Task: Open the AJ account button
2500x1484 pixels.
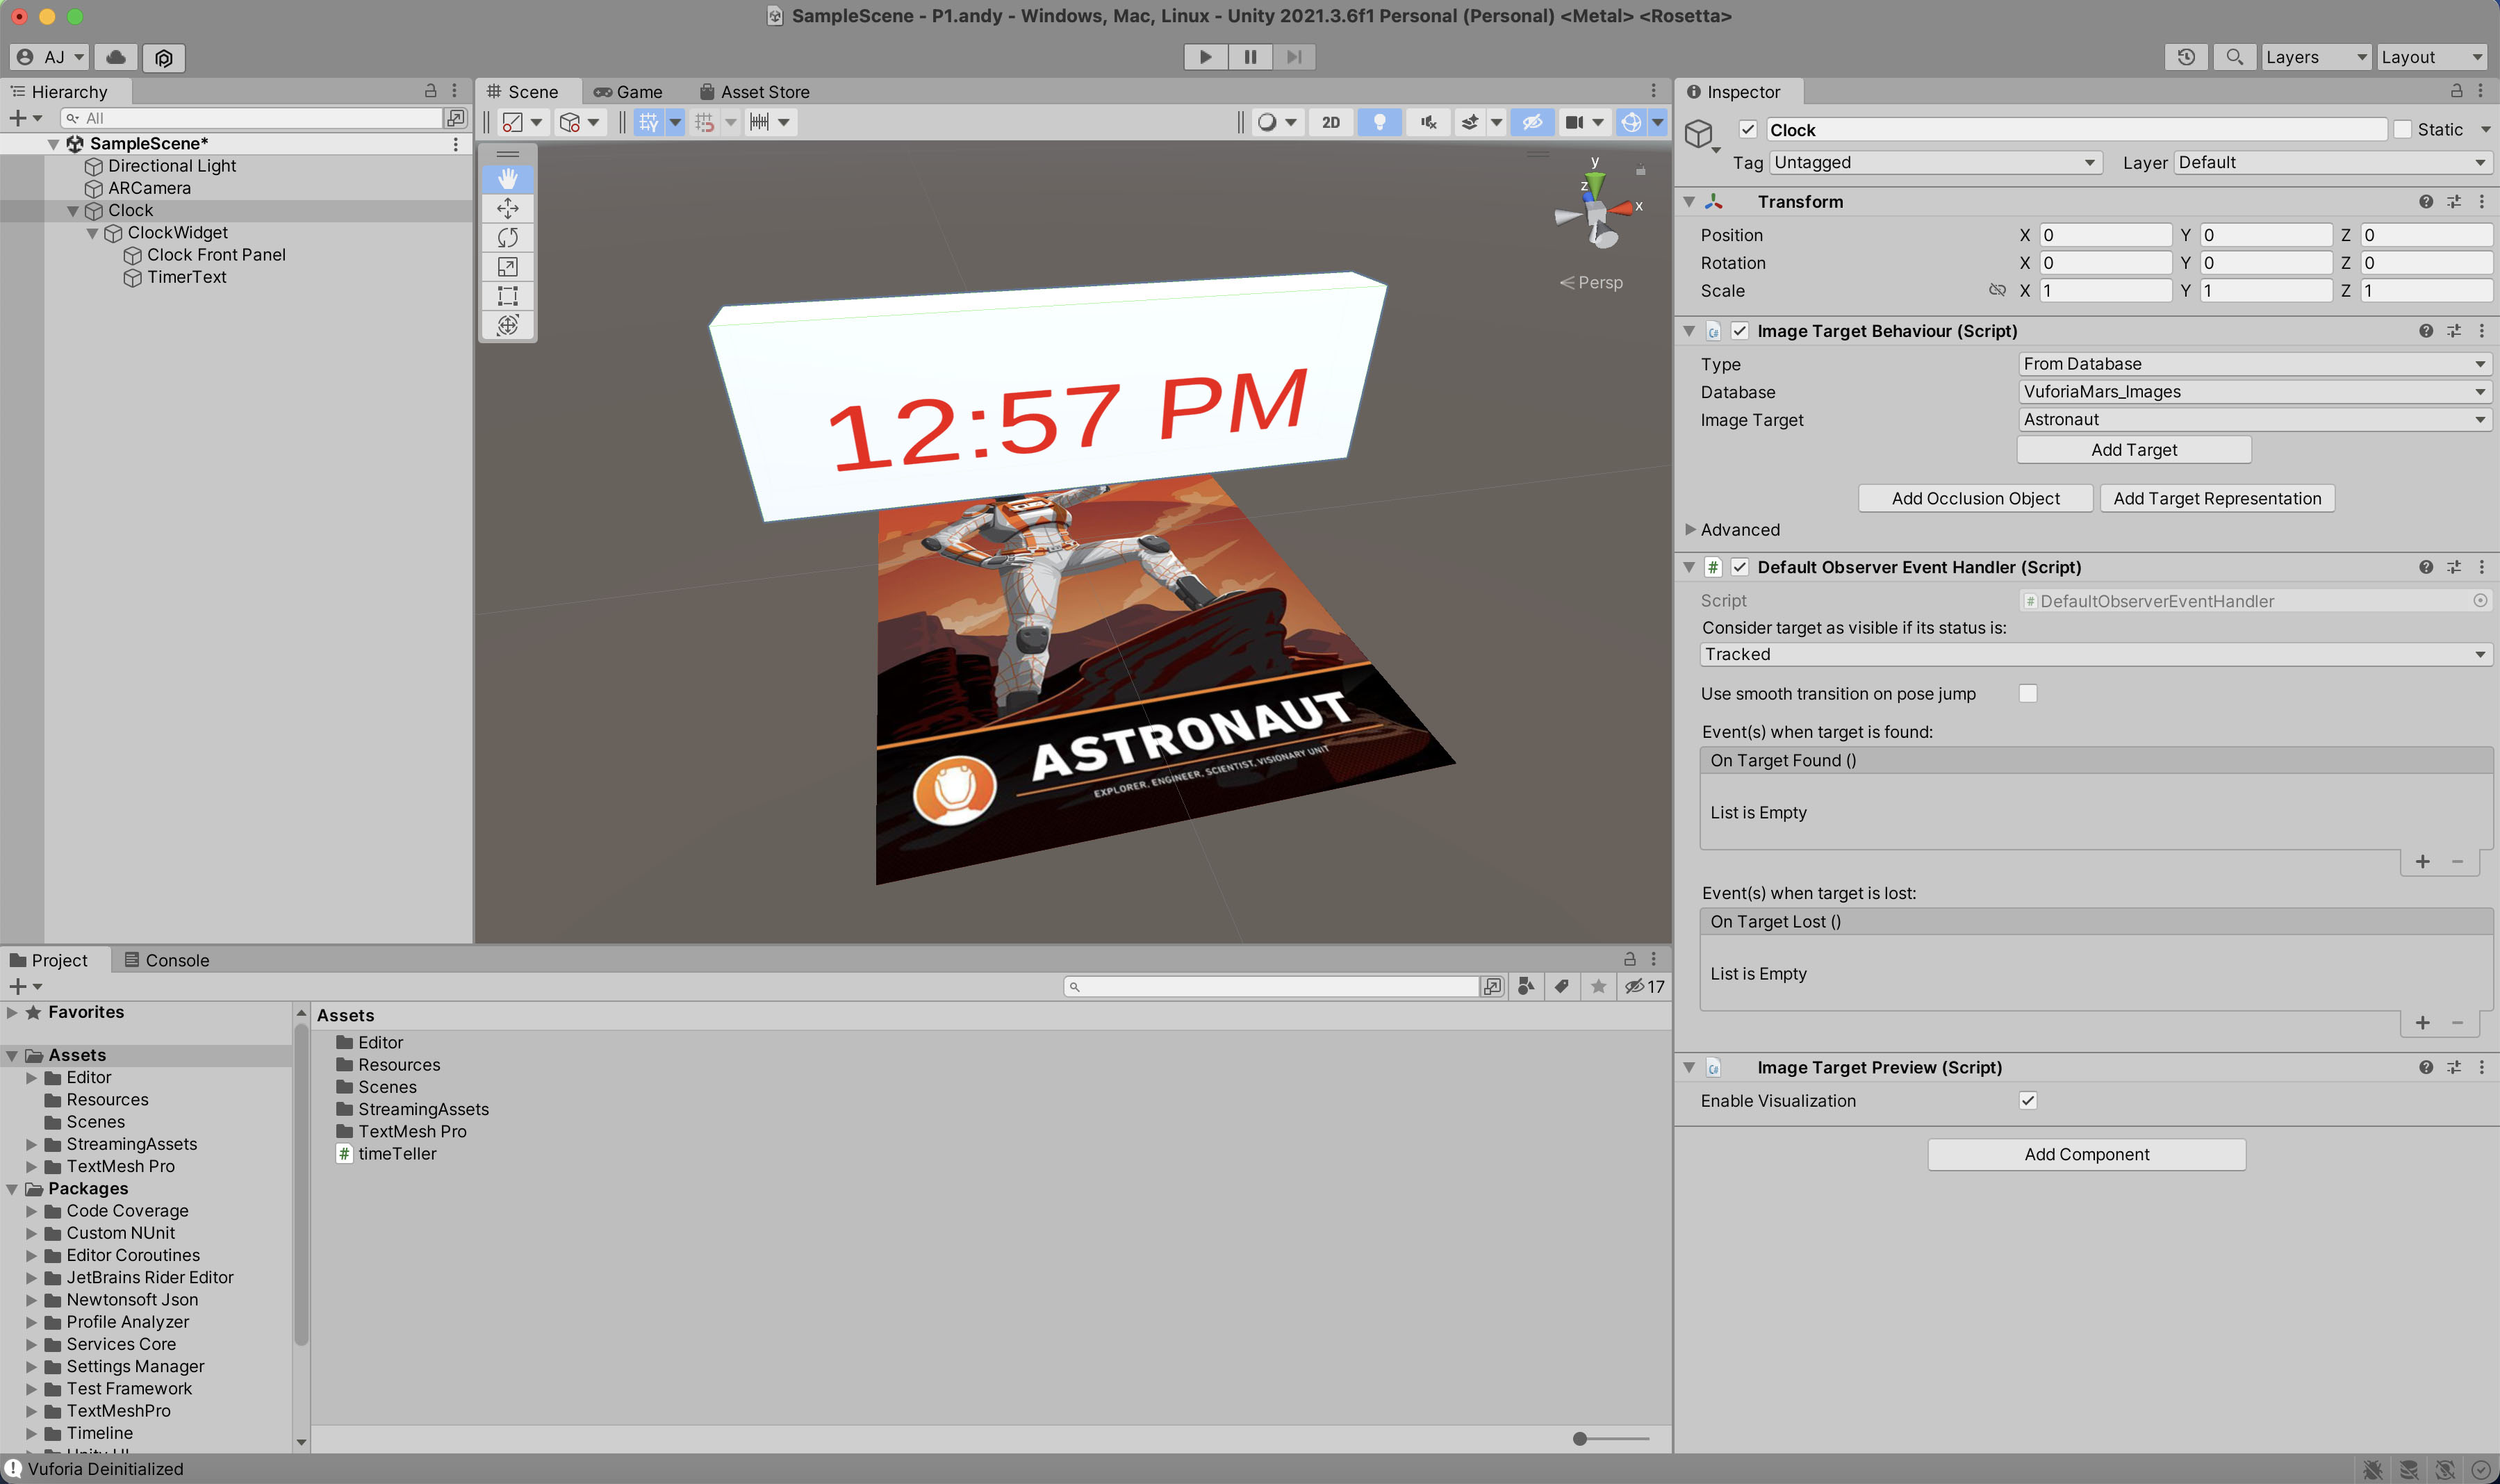Action: coord(50,57)
